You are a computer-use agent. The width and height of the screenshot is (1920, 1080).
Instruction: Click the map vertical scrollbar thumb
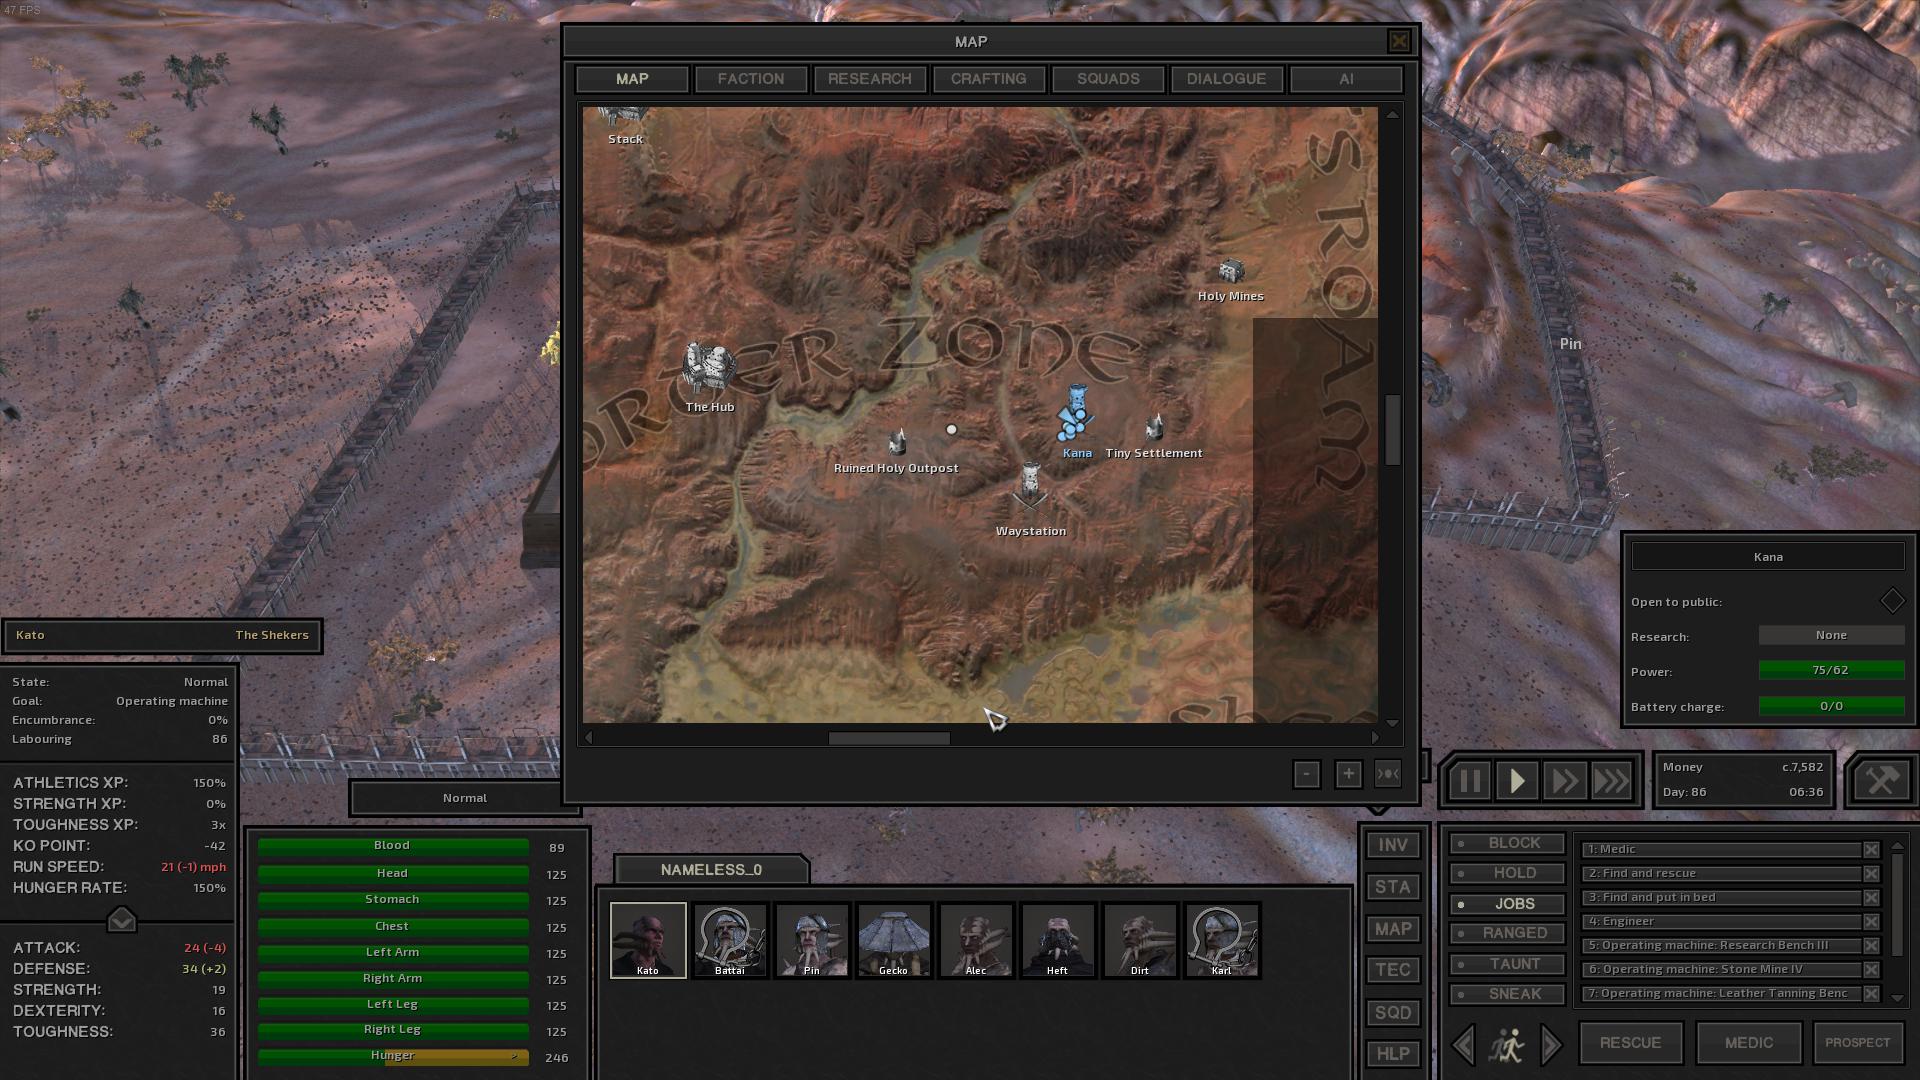[1392, 430]
